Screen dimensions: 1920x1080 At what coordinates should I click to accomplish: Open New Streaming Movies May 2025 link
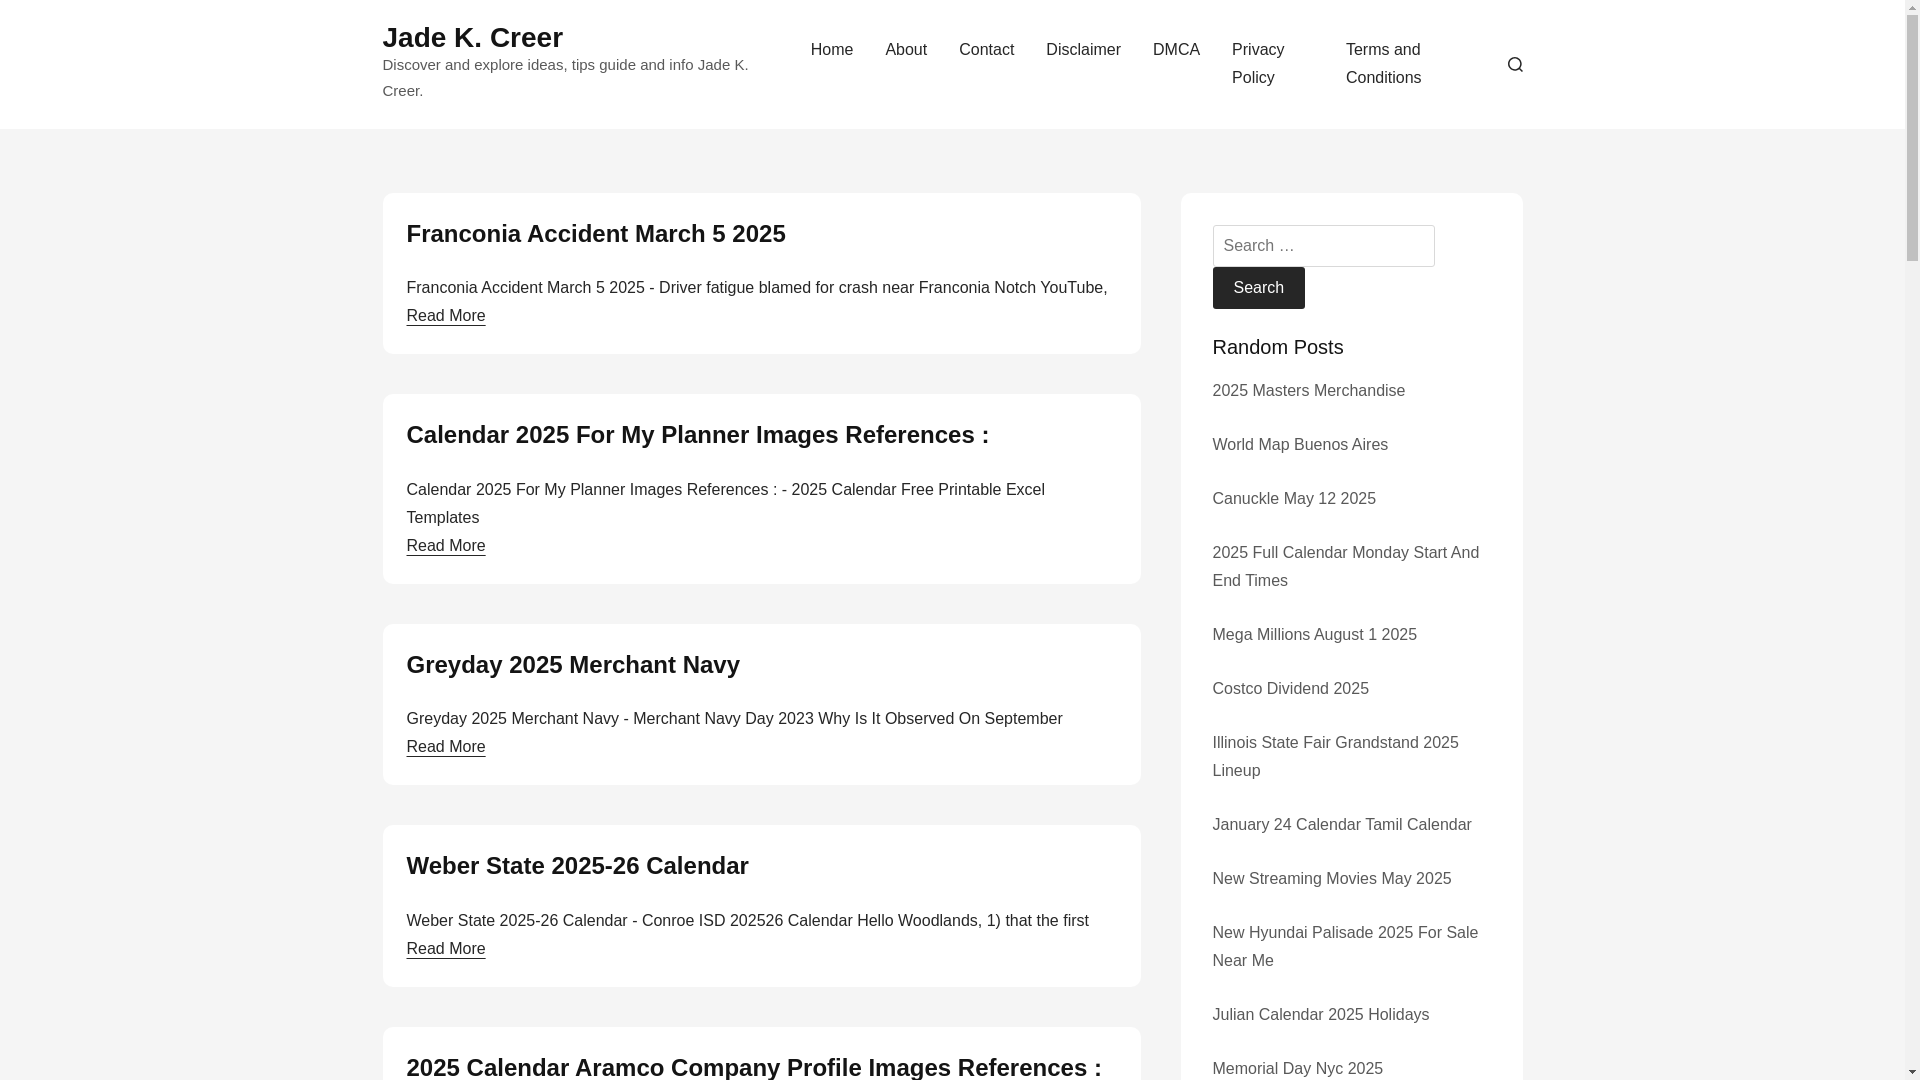[1331, 879]
